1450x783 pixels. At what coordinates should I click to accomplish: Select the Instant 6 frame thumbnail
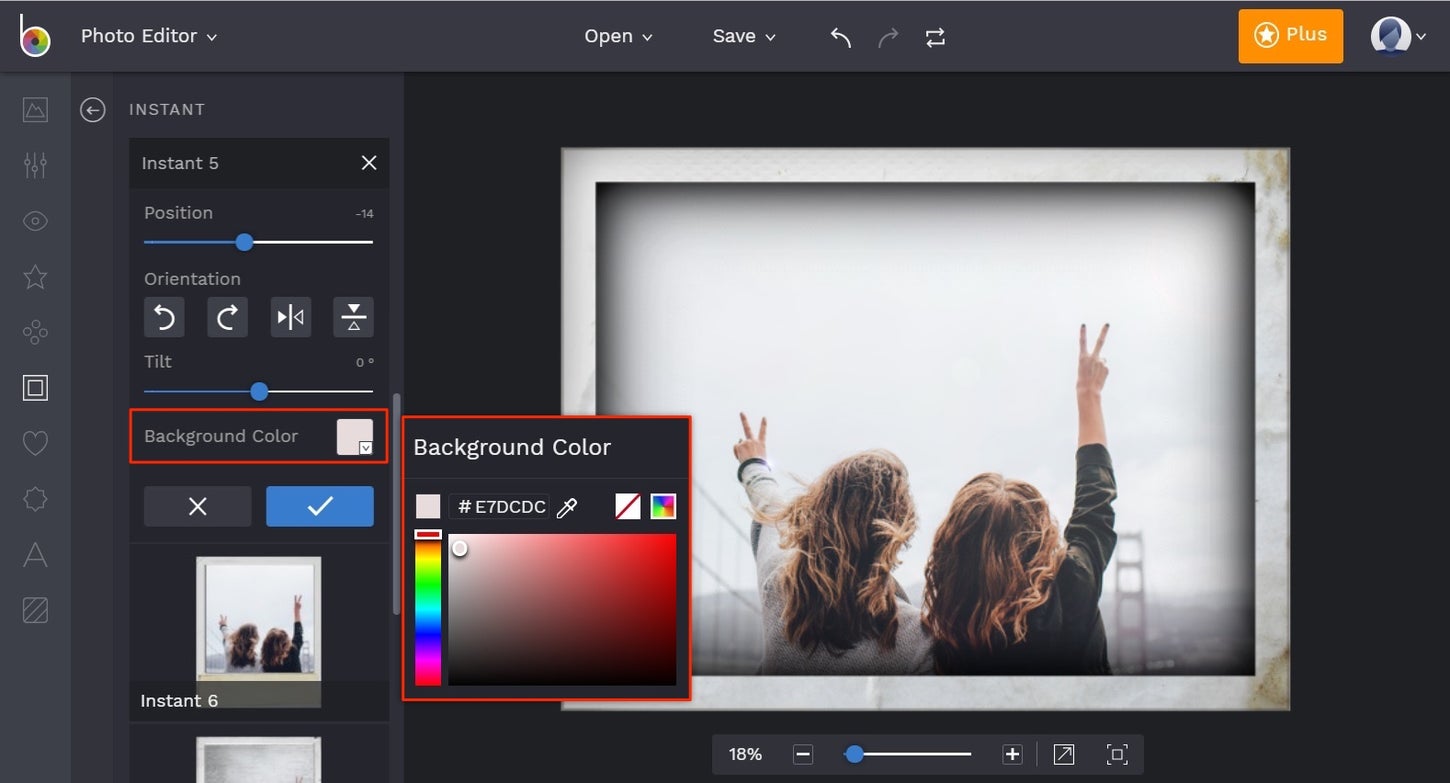pyautogui.click(x=259, y=632)
